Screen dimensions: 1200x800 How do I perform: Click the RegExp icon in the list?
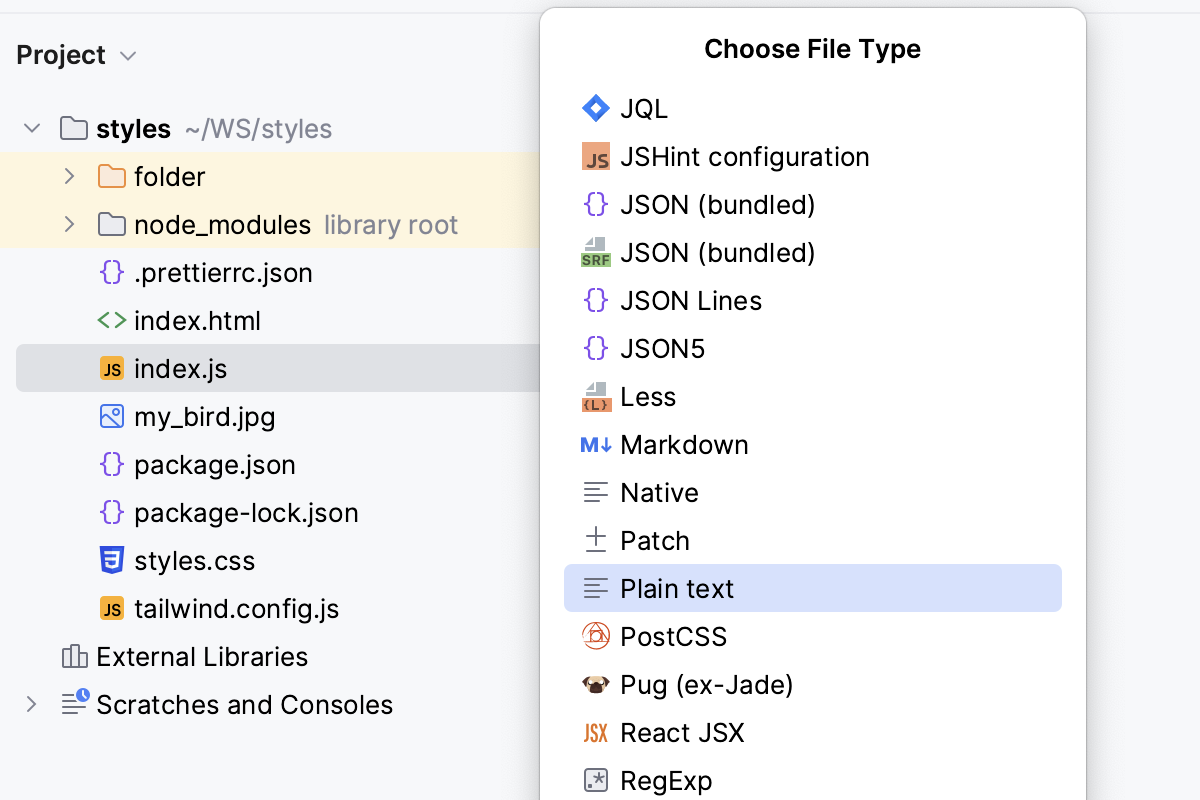pos(596,780)
